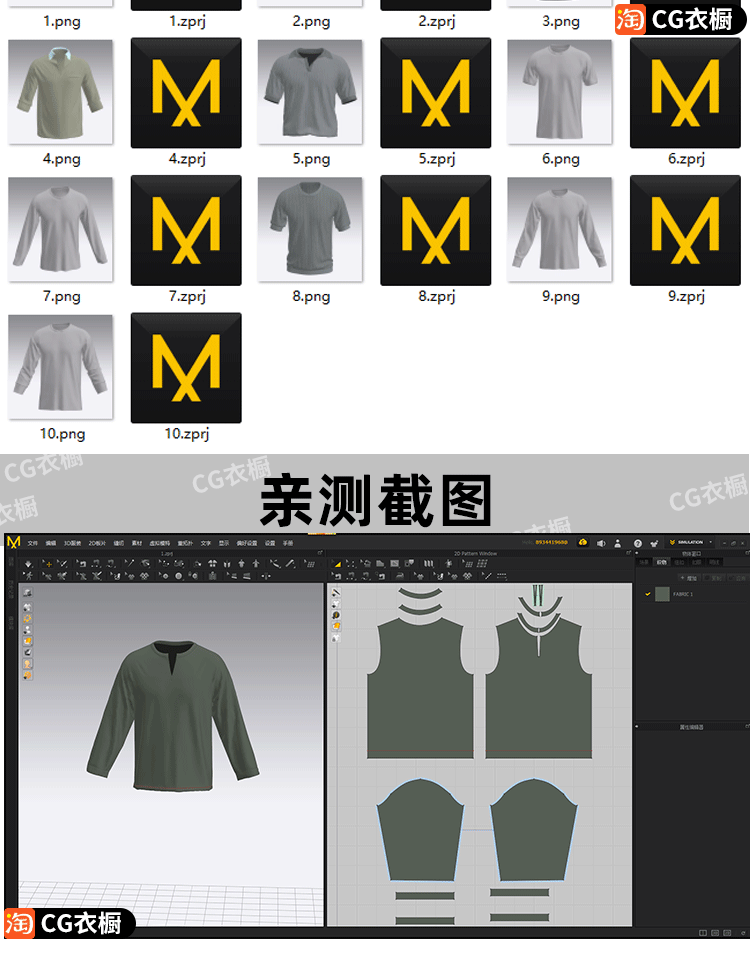
Task: Select the 5.png polo shirt thumbnail
Action: 310,92
